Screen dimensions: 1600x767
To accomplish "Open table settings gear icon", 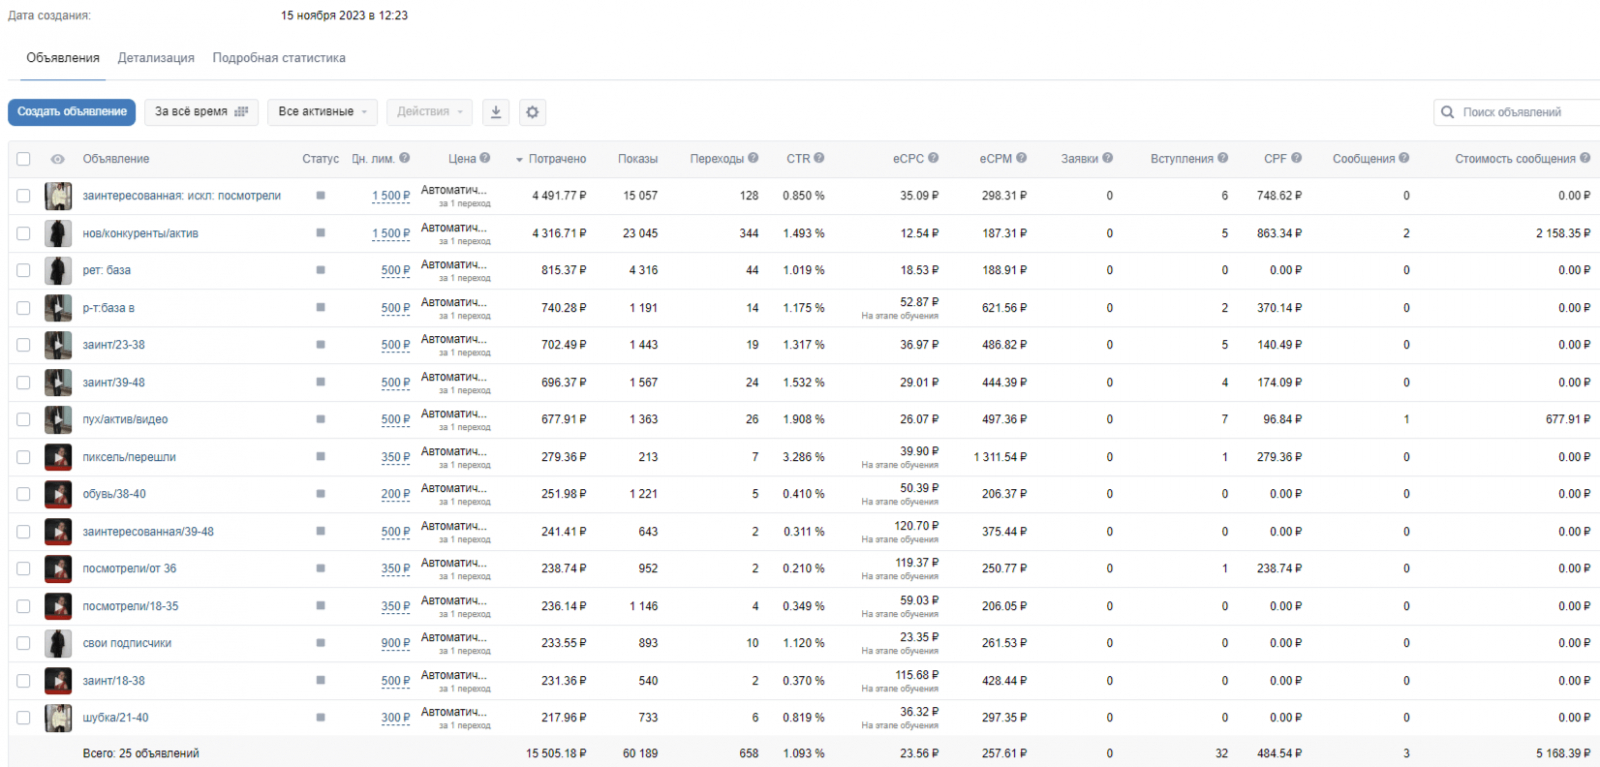I will 533,112.
